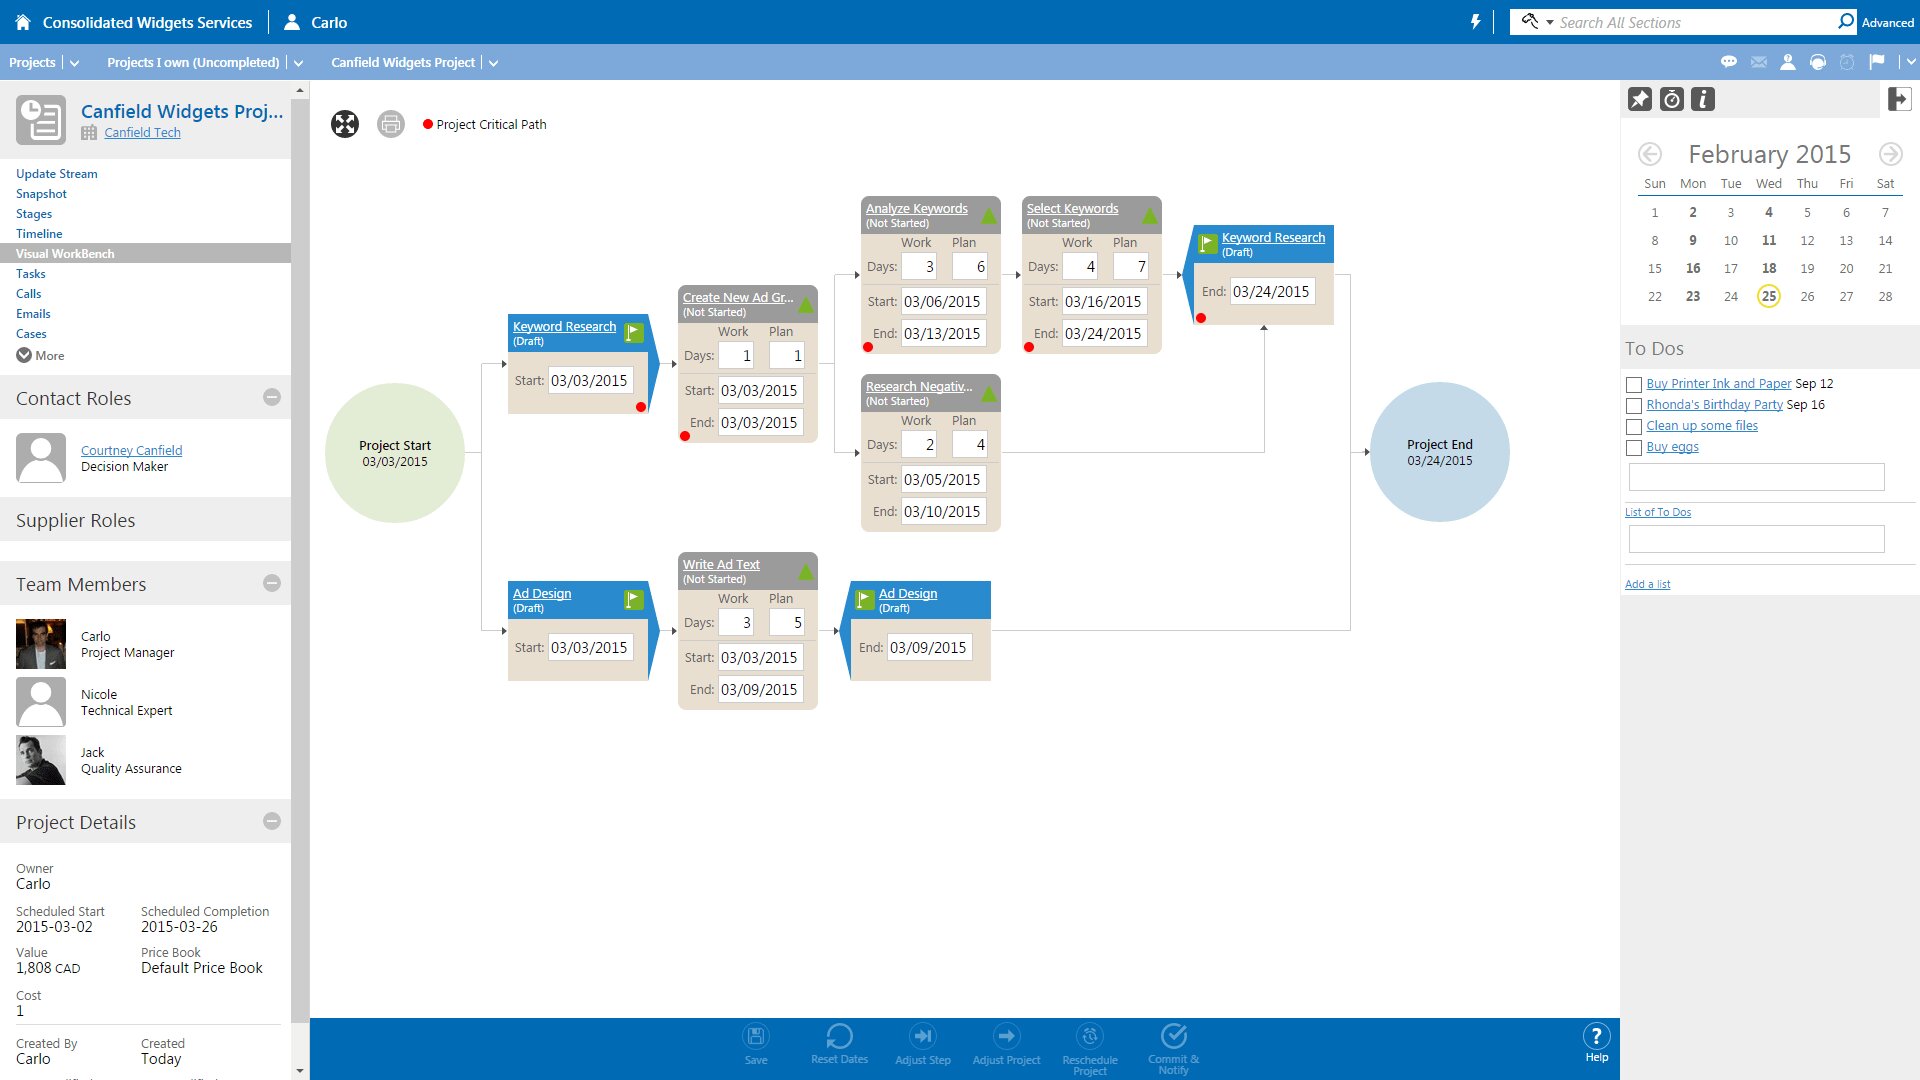Open the pin icon in right panel
Image resolution: width=1920 pixels, height=1080 pixels.
[1640, 99]
